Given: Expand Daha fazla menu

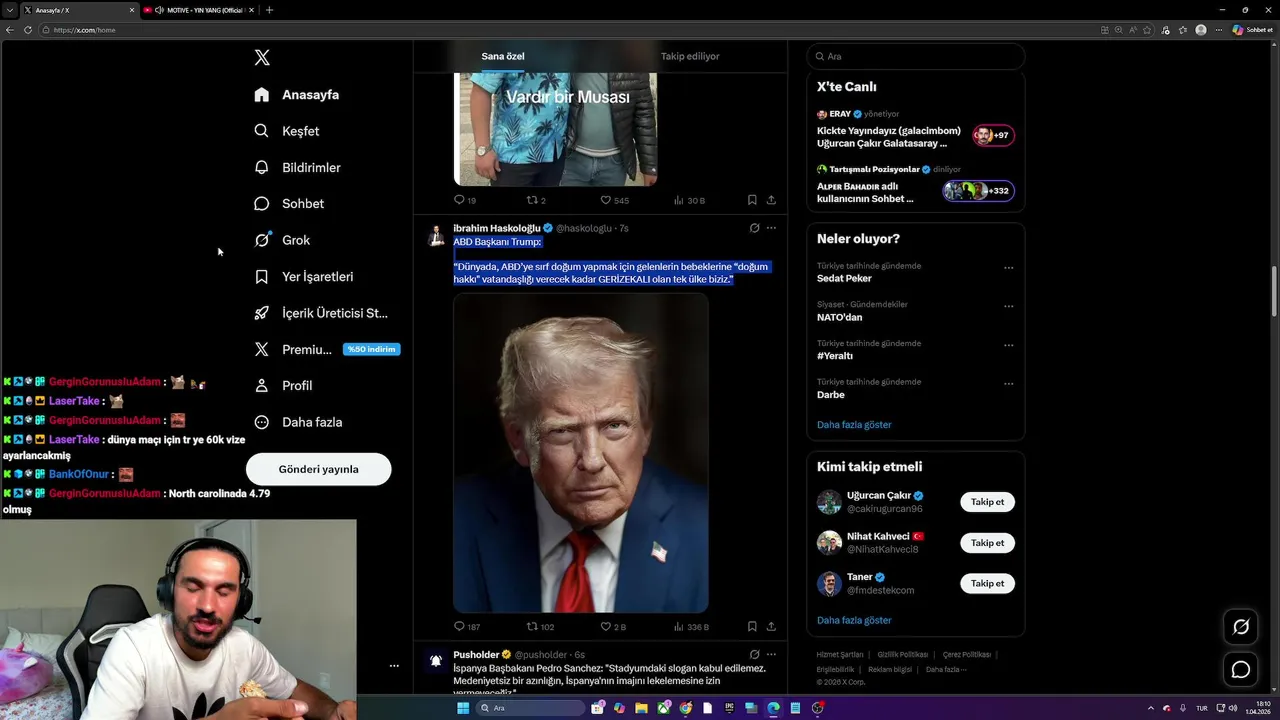Looking at the screenshot, I should pos(299,422).
